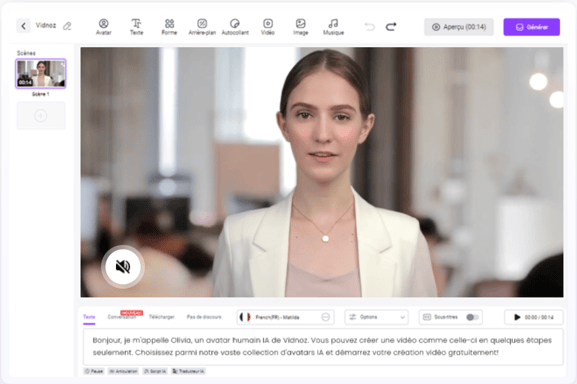Edit the project name with pencil icon
577x384 pixels.
(67, 26)
